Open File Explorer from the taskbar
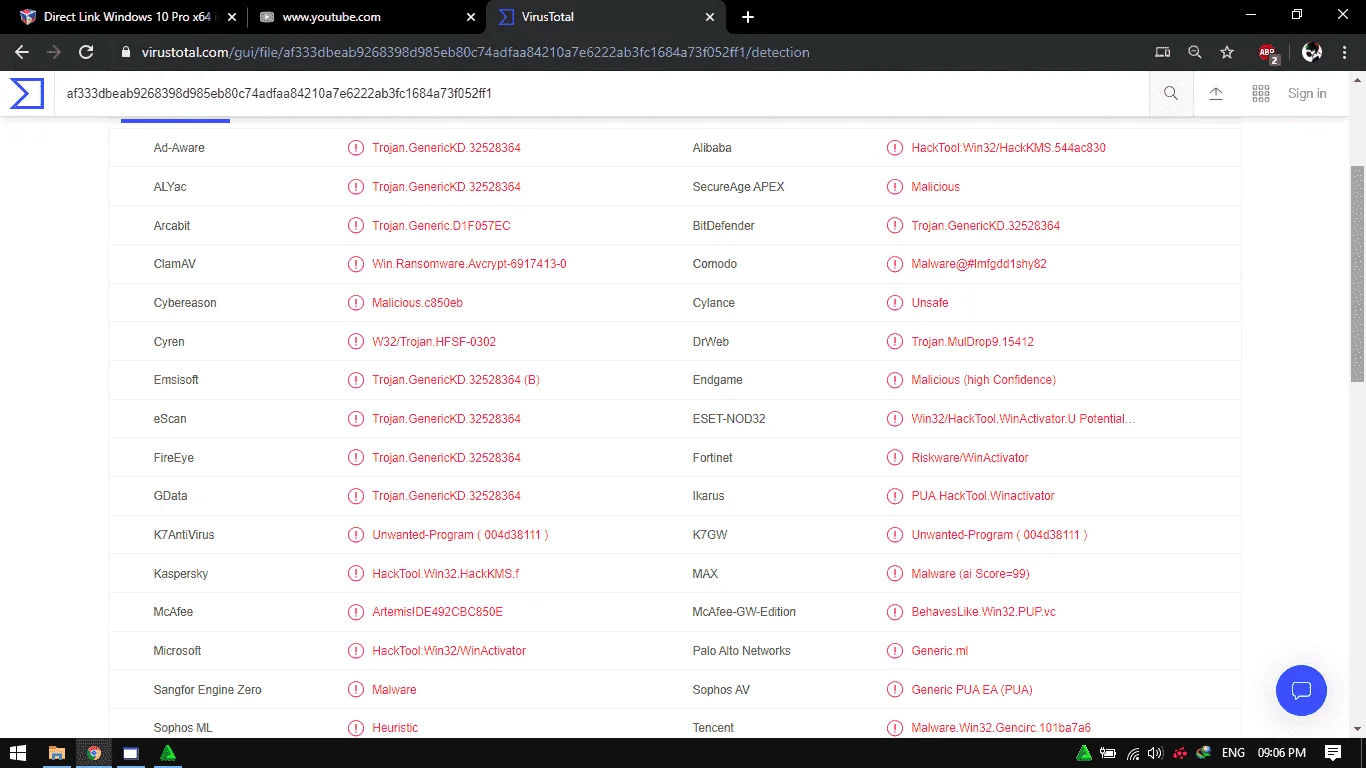The image size is (1366, 768). coord(56,753)
